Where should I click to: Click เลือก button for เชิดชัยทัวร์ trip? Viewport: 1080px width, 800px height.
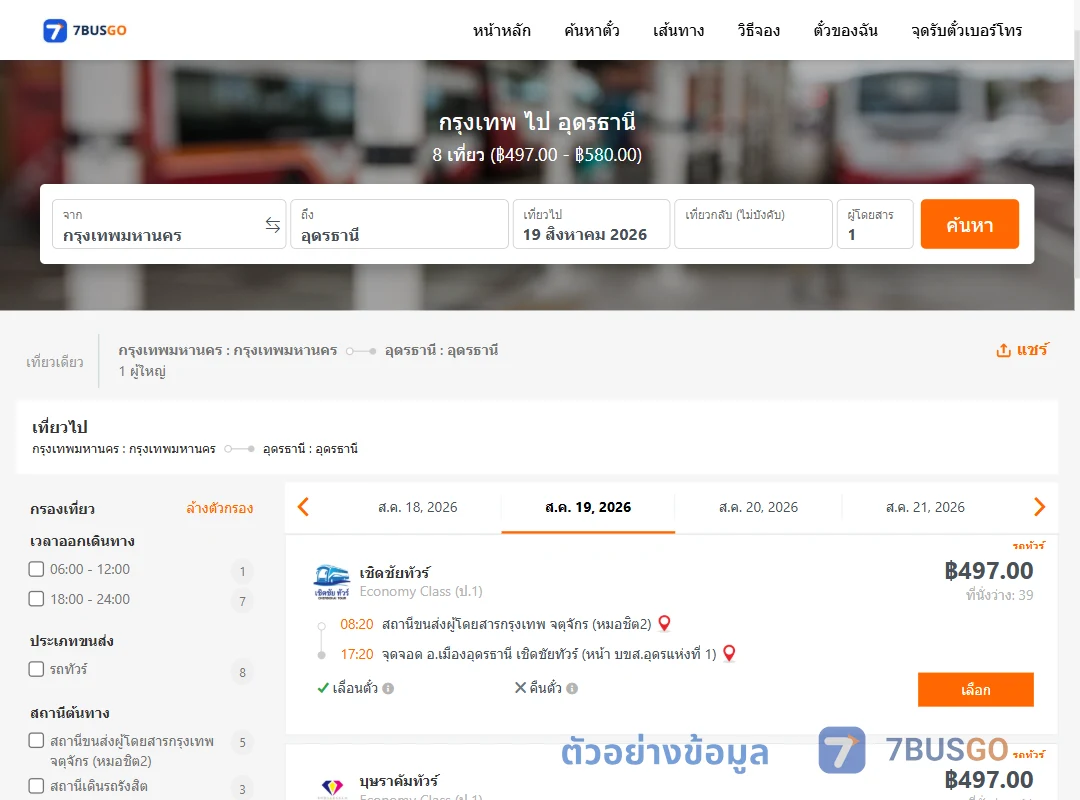click(975, 690)
